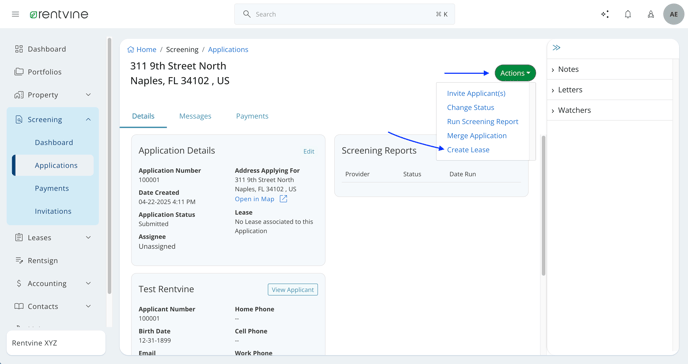The image size is (688, 364).
Task: Select Create Lease from Actions menu
Action: point(468,150)
